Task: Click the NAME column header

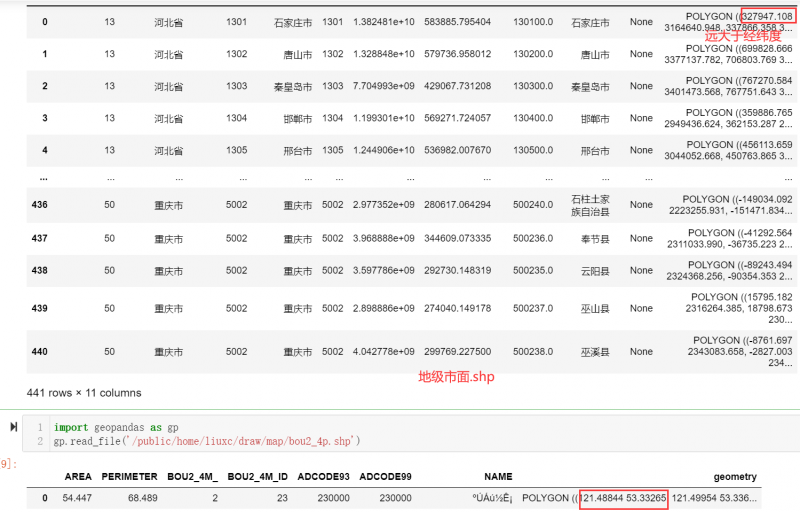Action: [x=498, y=477]
